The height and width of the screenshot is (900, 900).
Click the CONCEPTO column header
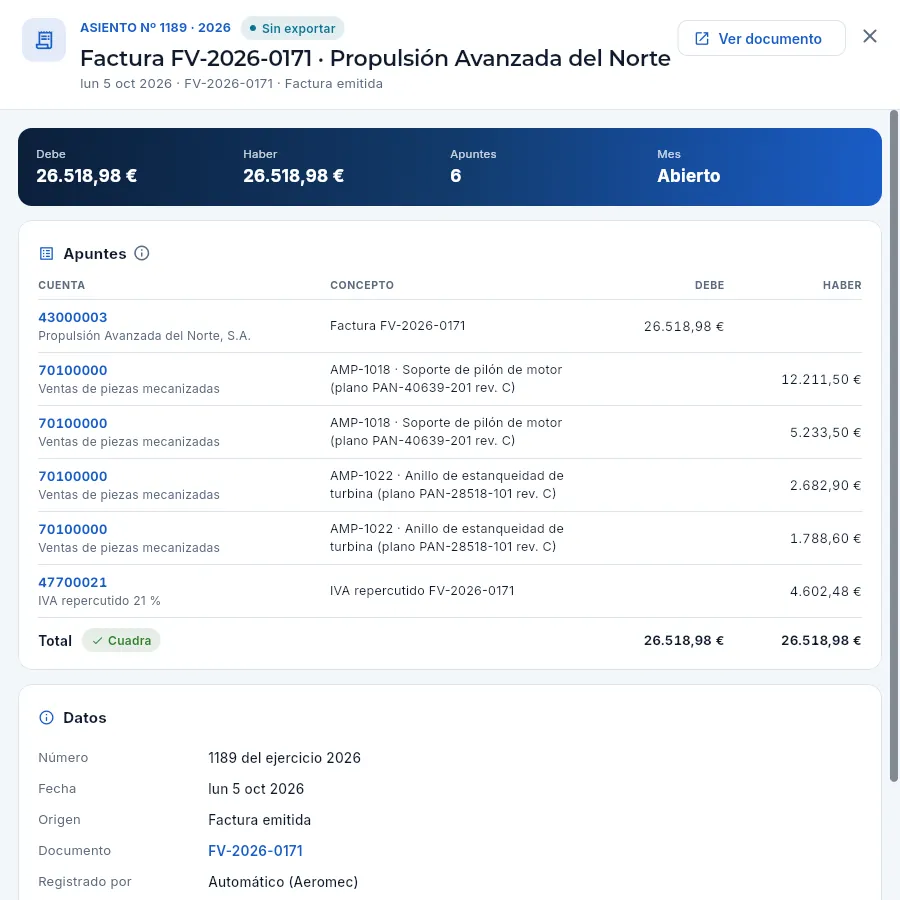pyautogui.click(x=362, y=285)
